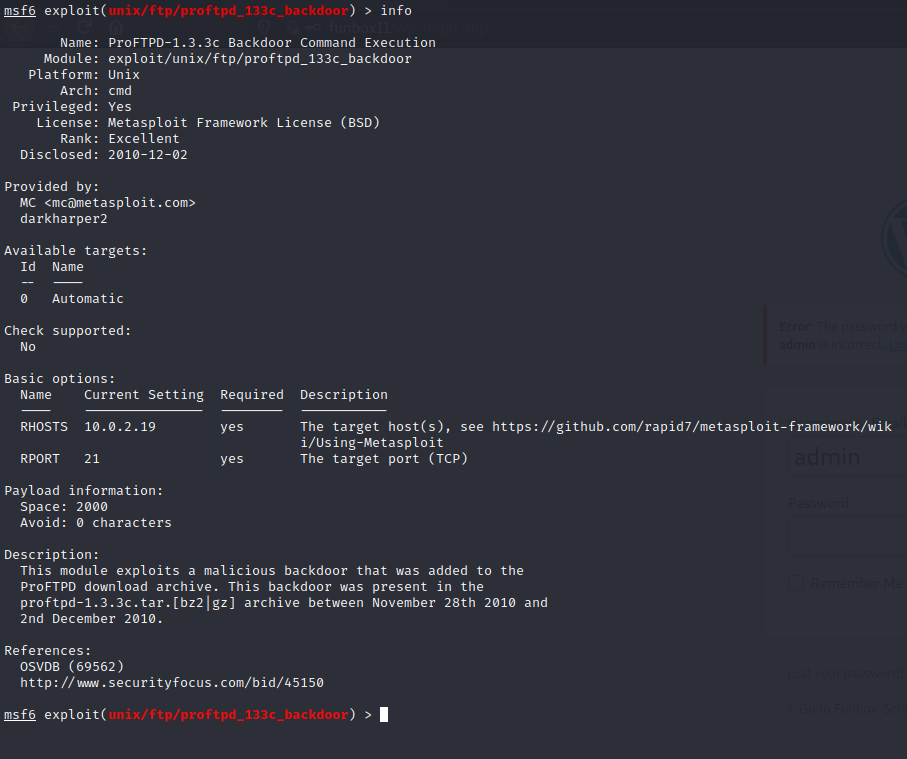This screenshot has height=759, width=907.
Task: Click the Password field on the WordPress login page
Action: click(x=847, y=536)
